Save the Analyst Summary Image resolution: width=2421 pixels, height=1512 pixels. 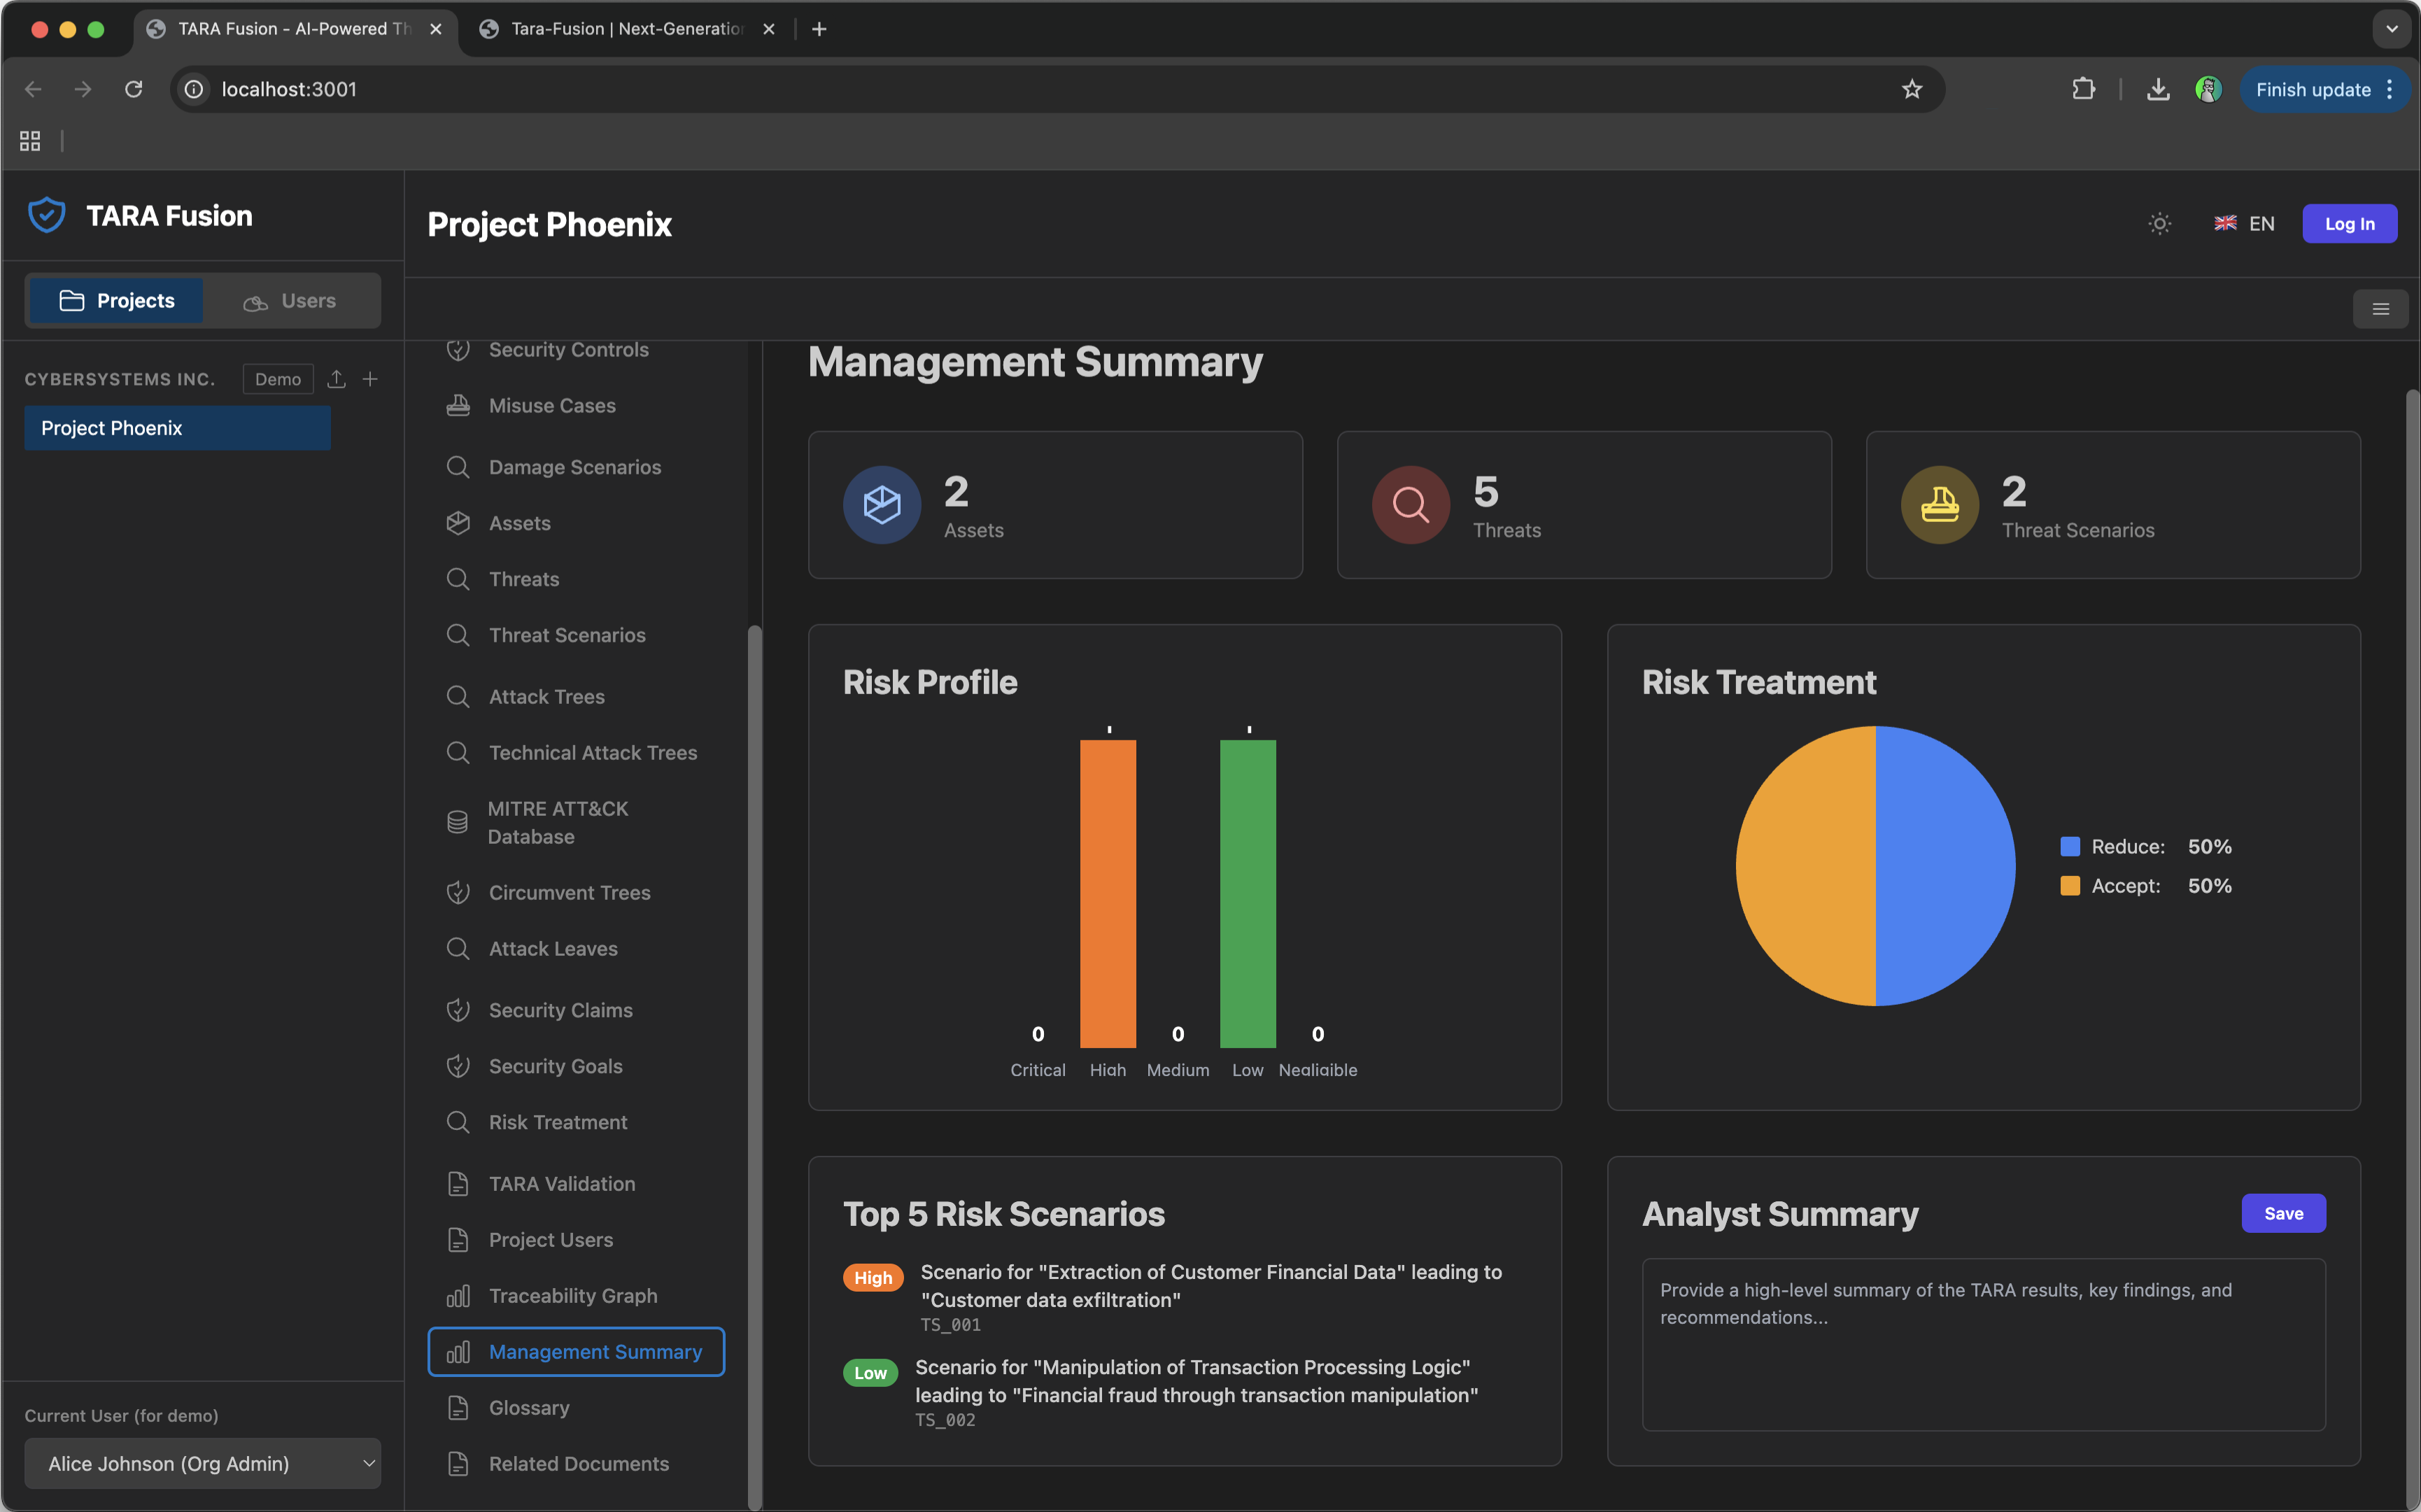[x=2282, y=1213]
